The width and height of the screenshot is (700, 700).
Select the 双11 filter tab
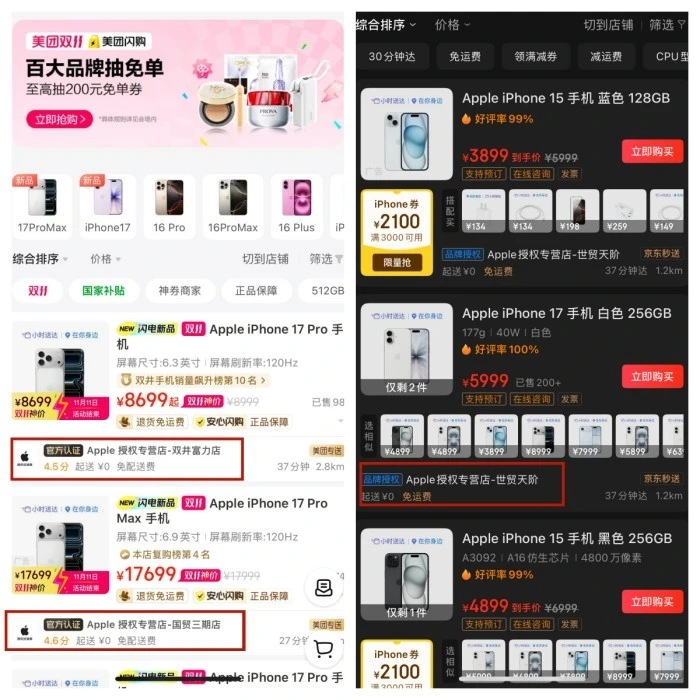pyautogui.click(x=38, y=291)
